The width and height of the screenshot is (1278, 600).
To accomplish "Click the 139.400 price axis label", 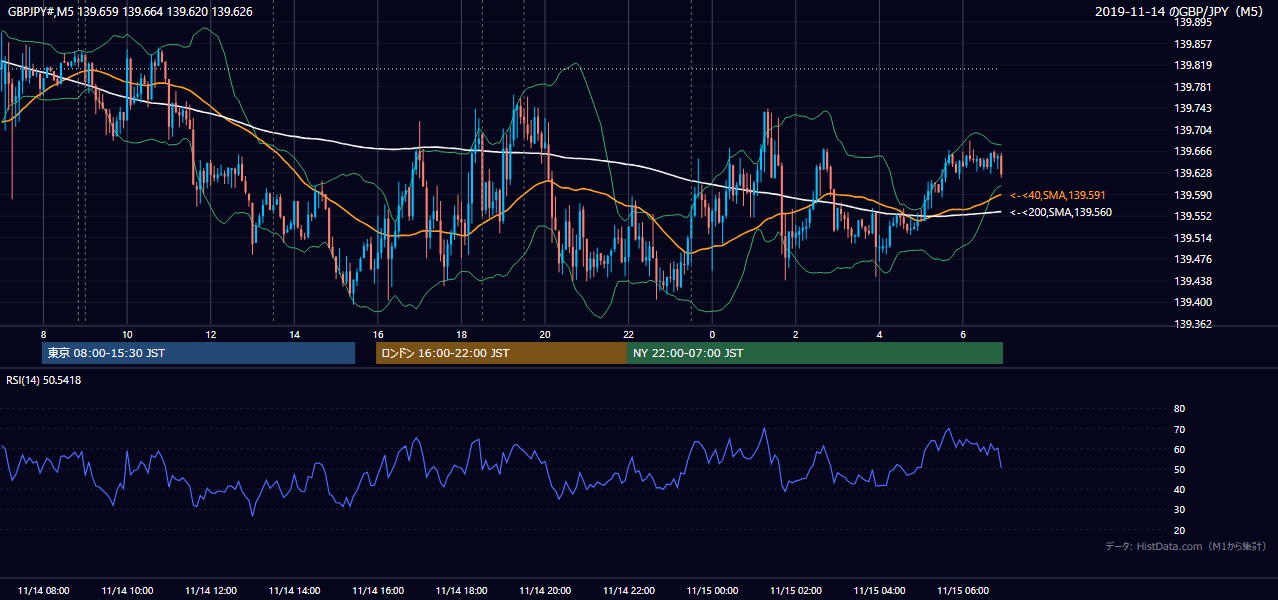I will (1193, 302).
